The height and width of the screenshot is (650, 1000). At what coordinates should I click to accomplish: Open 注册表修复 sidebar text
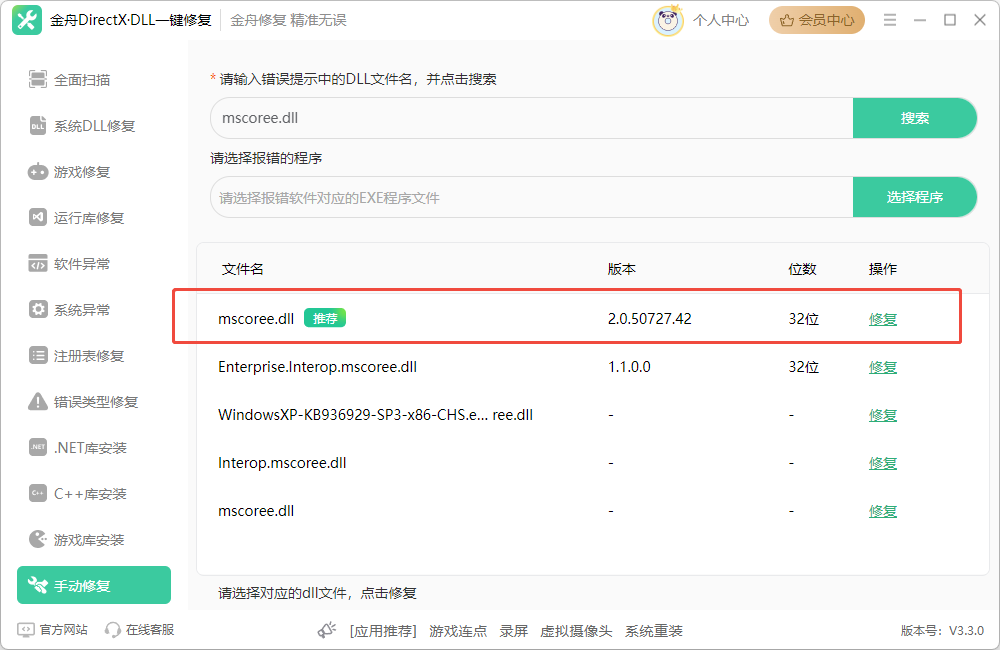pos(89,355)
